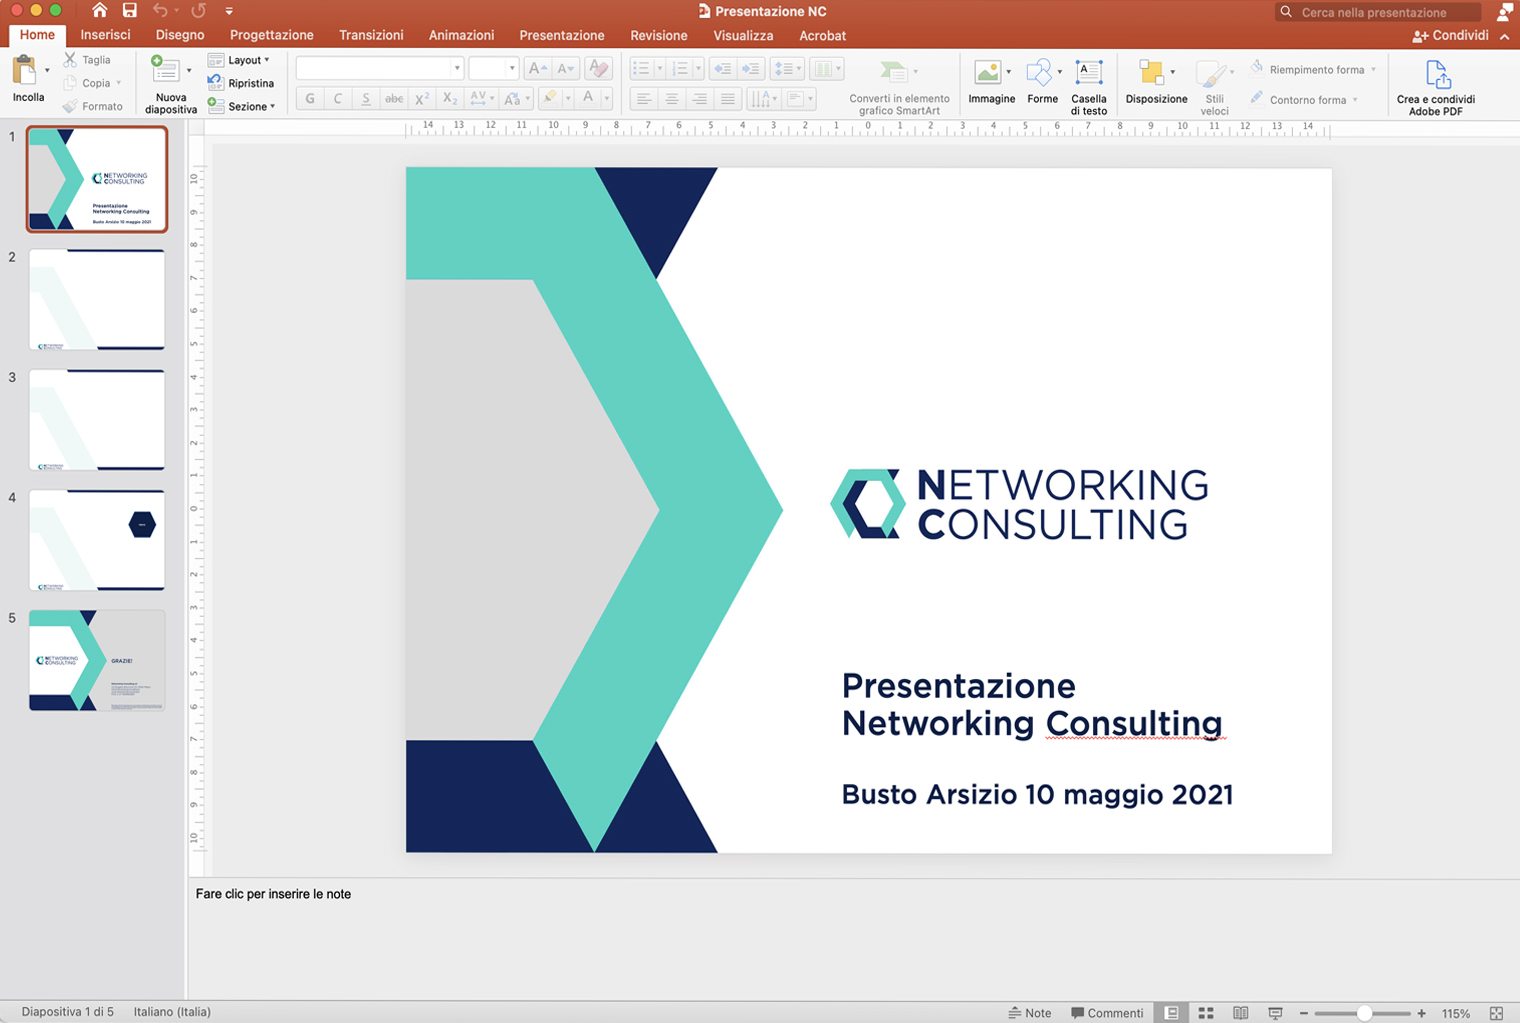Cut selection with Taglia

87,60
